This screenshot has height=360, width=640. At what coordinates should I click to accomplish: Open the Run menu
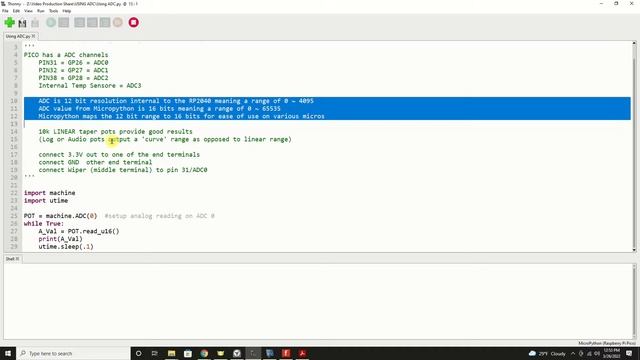41,11
